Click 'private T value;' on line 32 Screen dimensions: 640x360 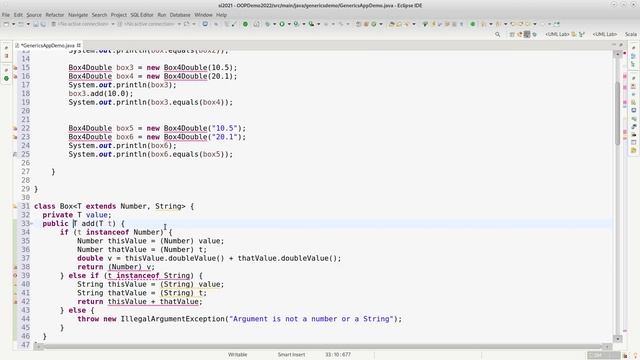[x=77, y=215]
